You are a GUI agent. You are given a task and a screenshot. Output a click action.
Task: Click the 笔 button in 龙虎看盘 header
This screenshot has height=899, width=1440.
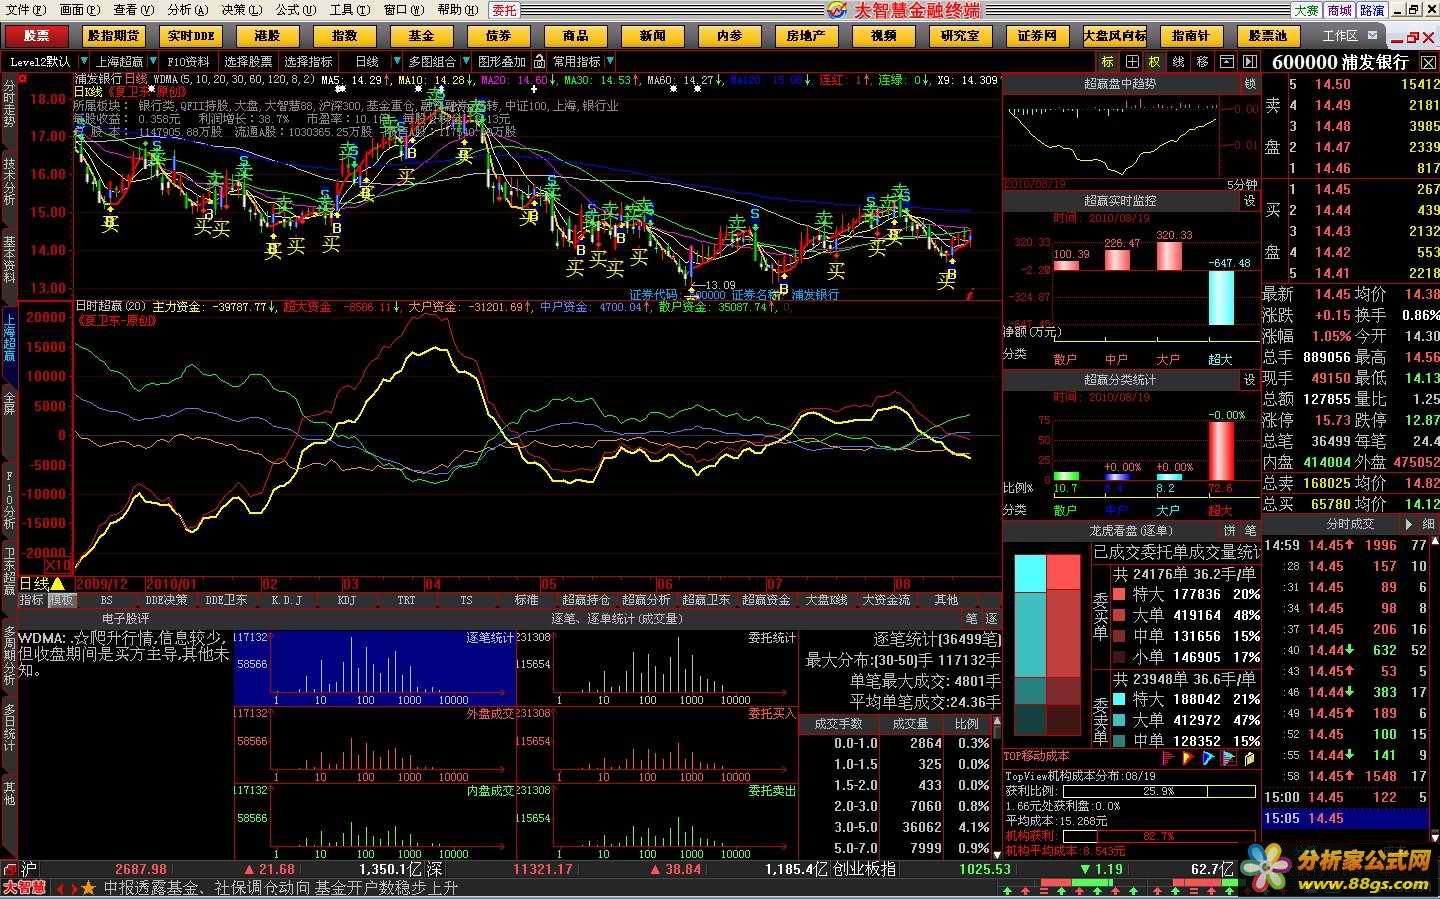tap(1250, 531)
